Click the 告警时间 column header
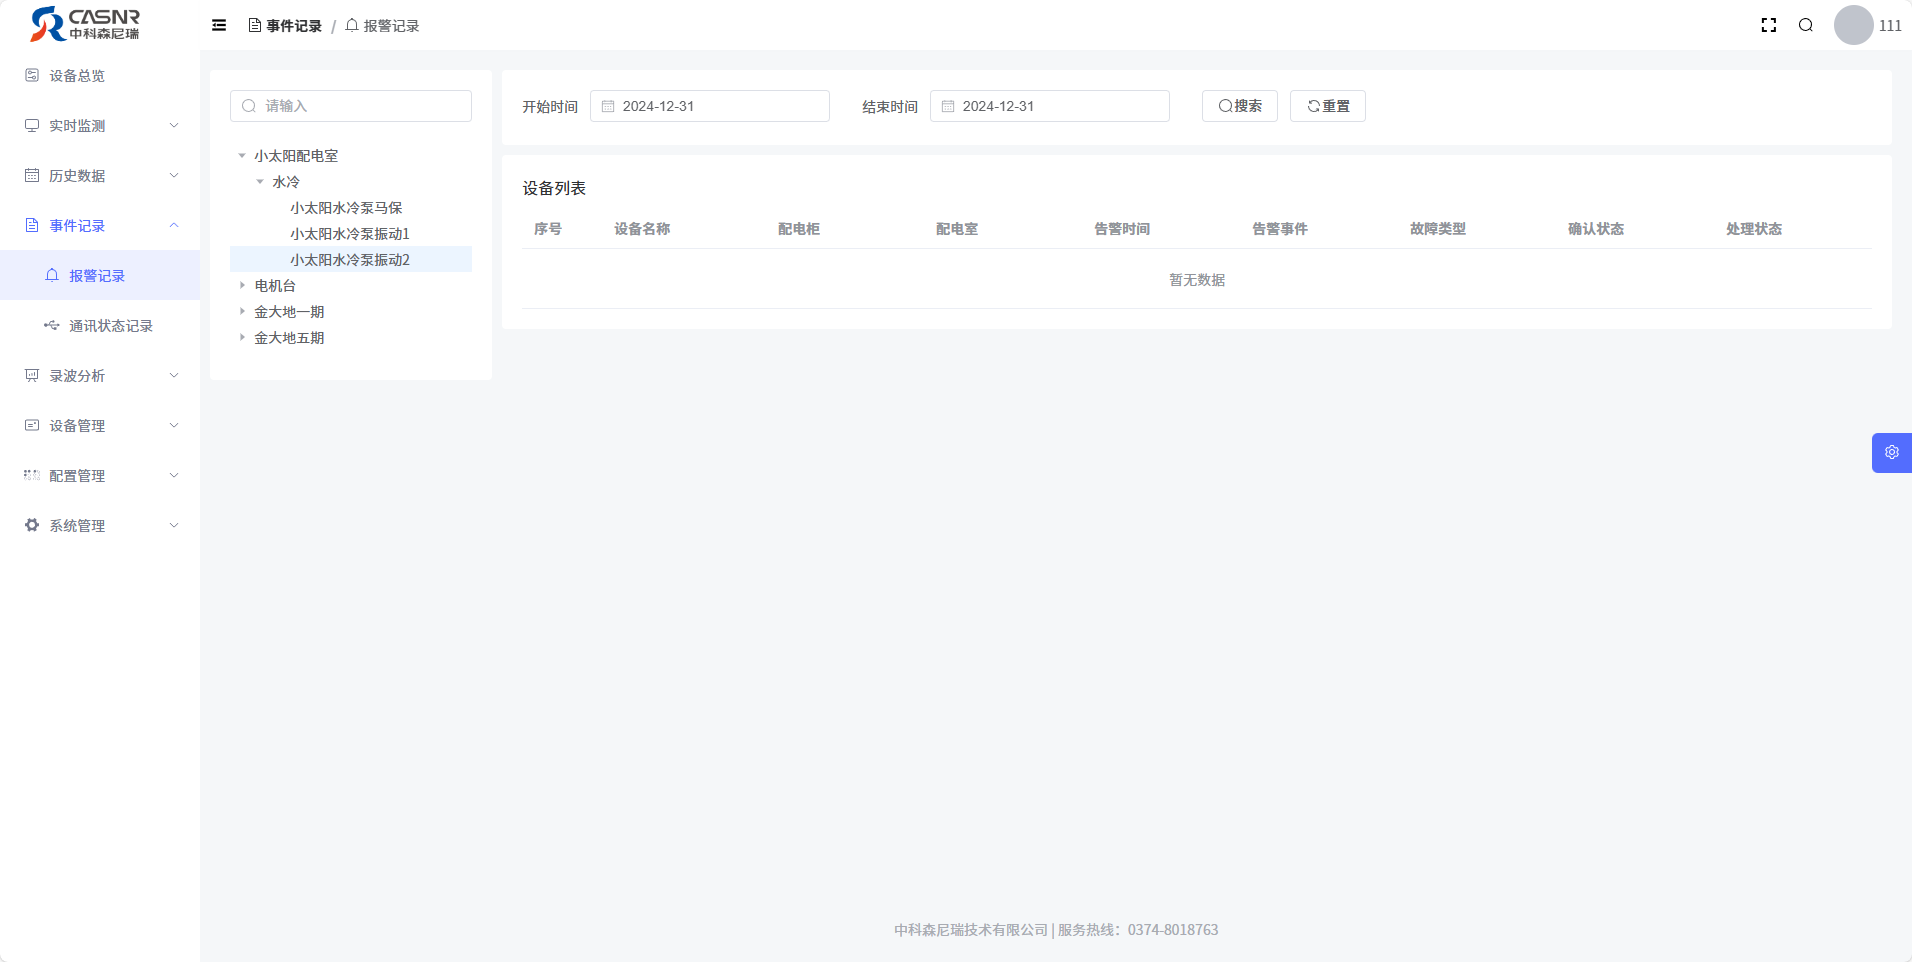Viewport: 1912px width, 962px height. pos(1122,229)
